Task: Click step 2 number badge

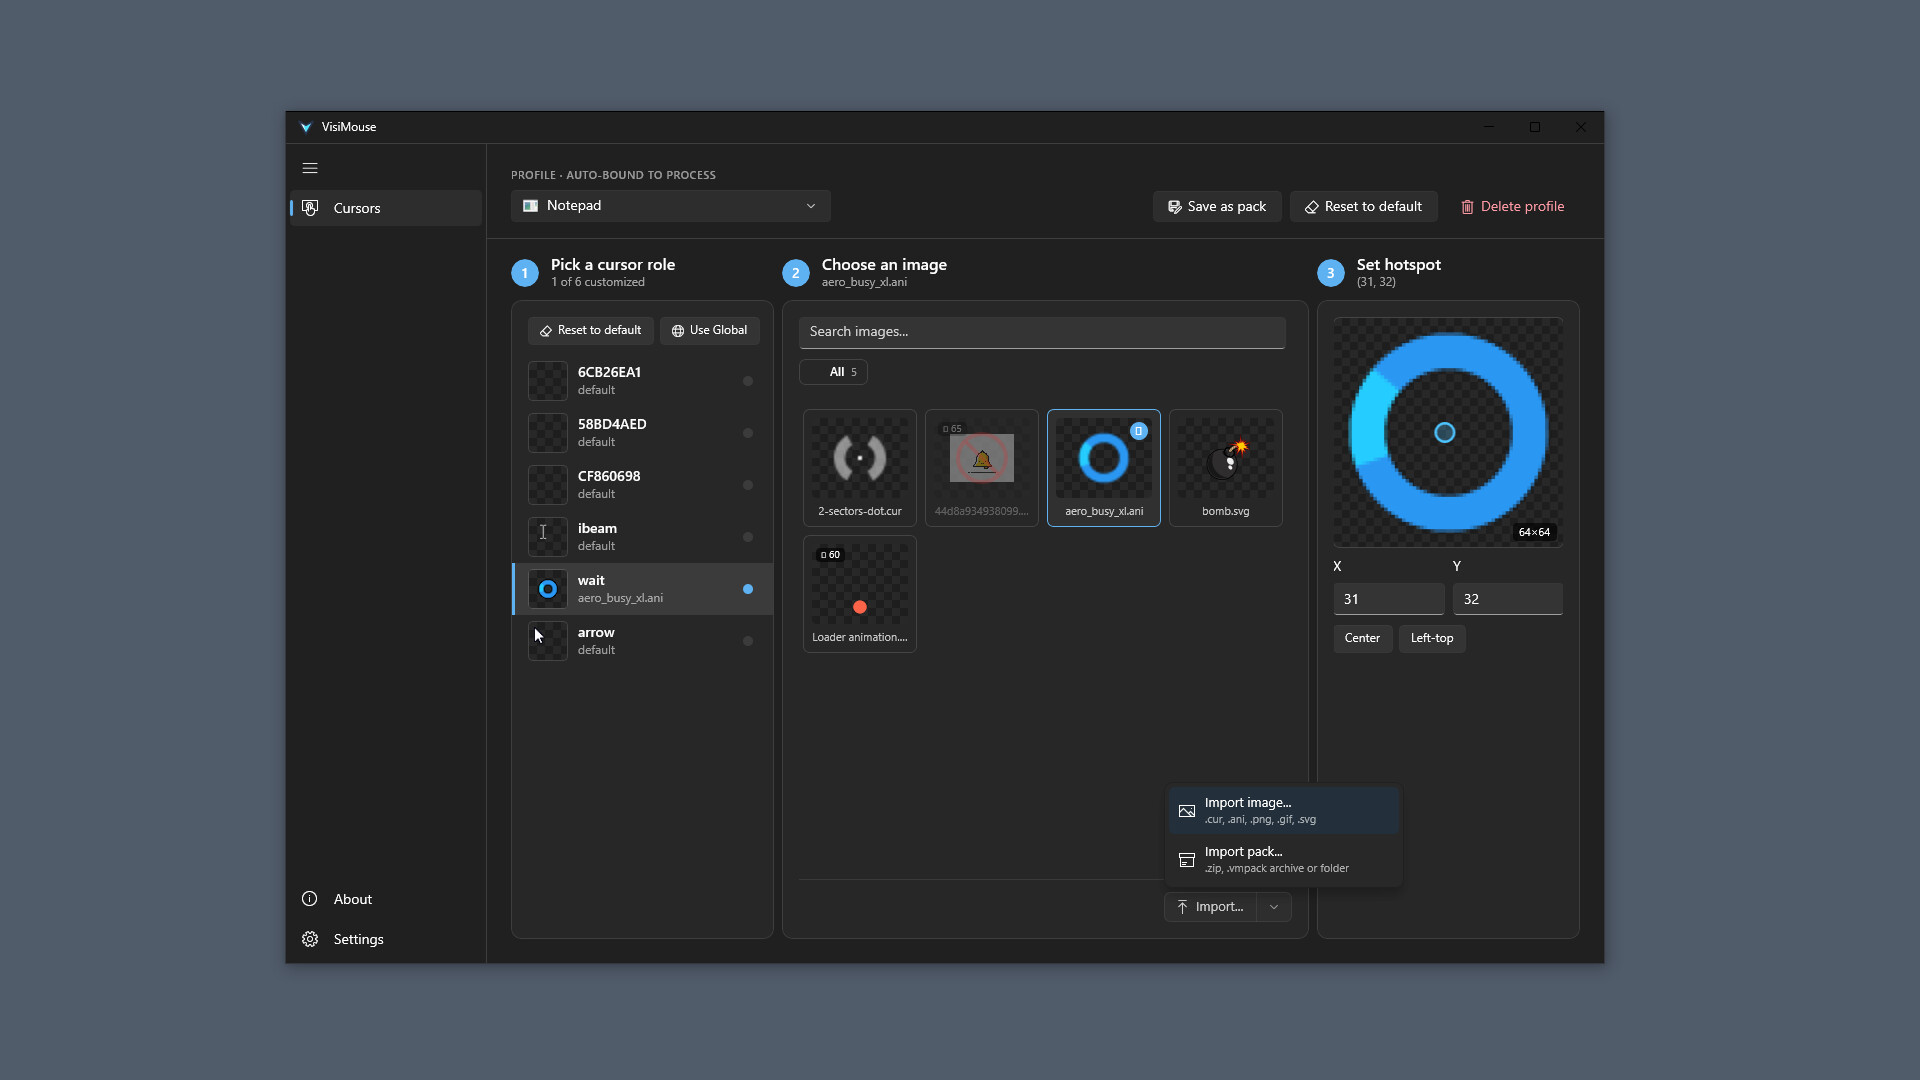Action: [796, 273]
